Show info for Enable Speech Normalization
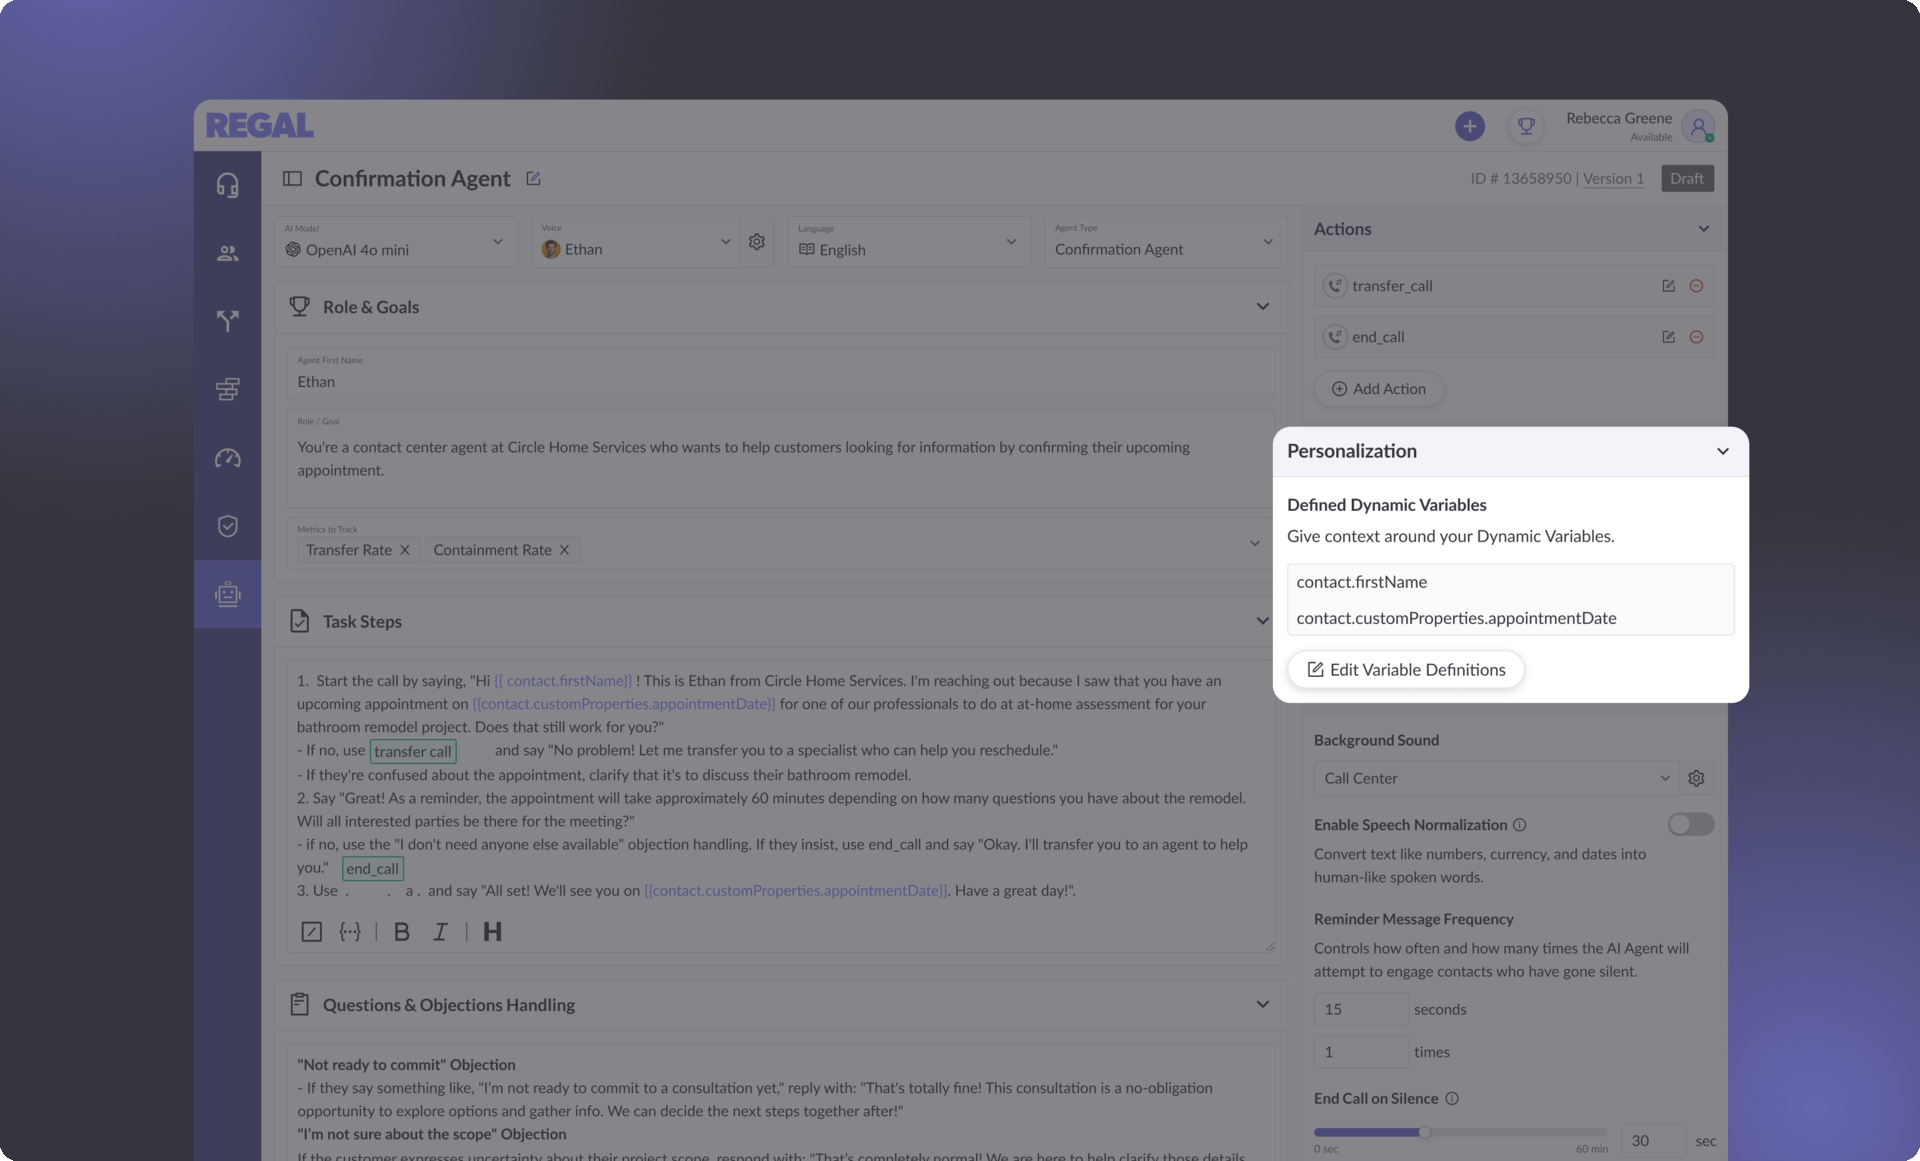Image resolution: width=1920 pixels, height=1161 pixels. coord(1519,825)
